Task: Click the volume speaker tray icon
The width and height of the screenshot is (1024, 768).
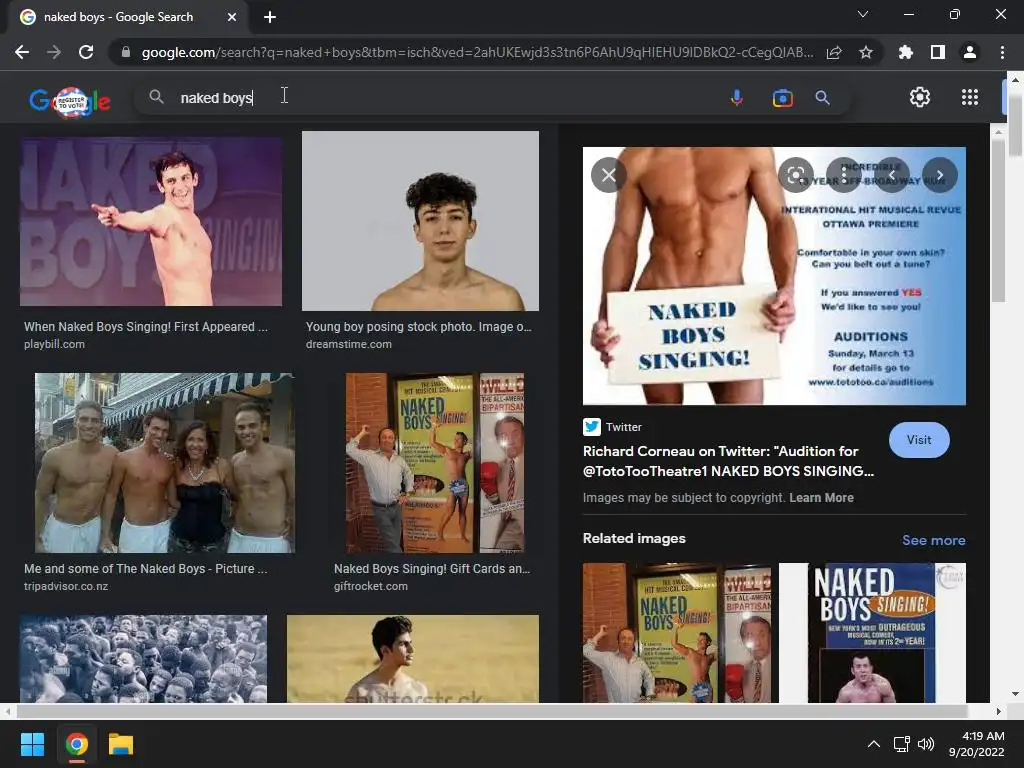Action: [x=925, y=744]
